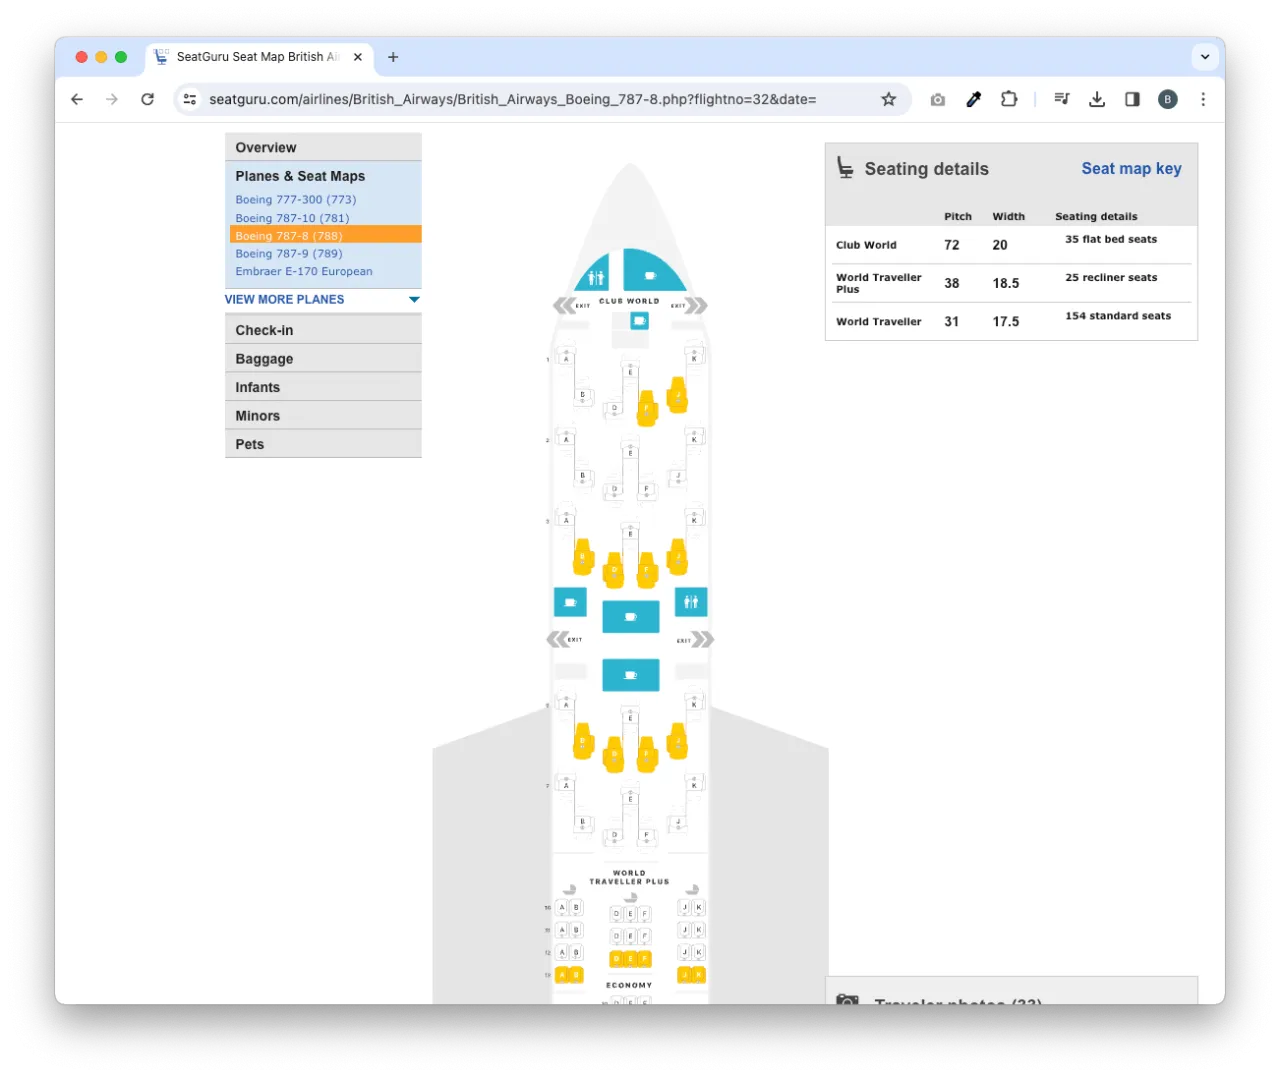Open the Chrome extensions puzzle menu
Viewport: 1280px width, 1077px height.
pyautogui.click(x=1009, y=99)
